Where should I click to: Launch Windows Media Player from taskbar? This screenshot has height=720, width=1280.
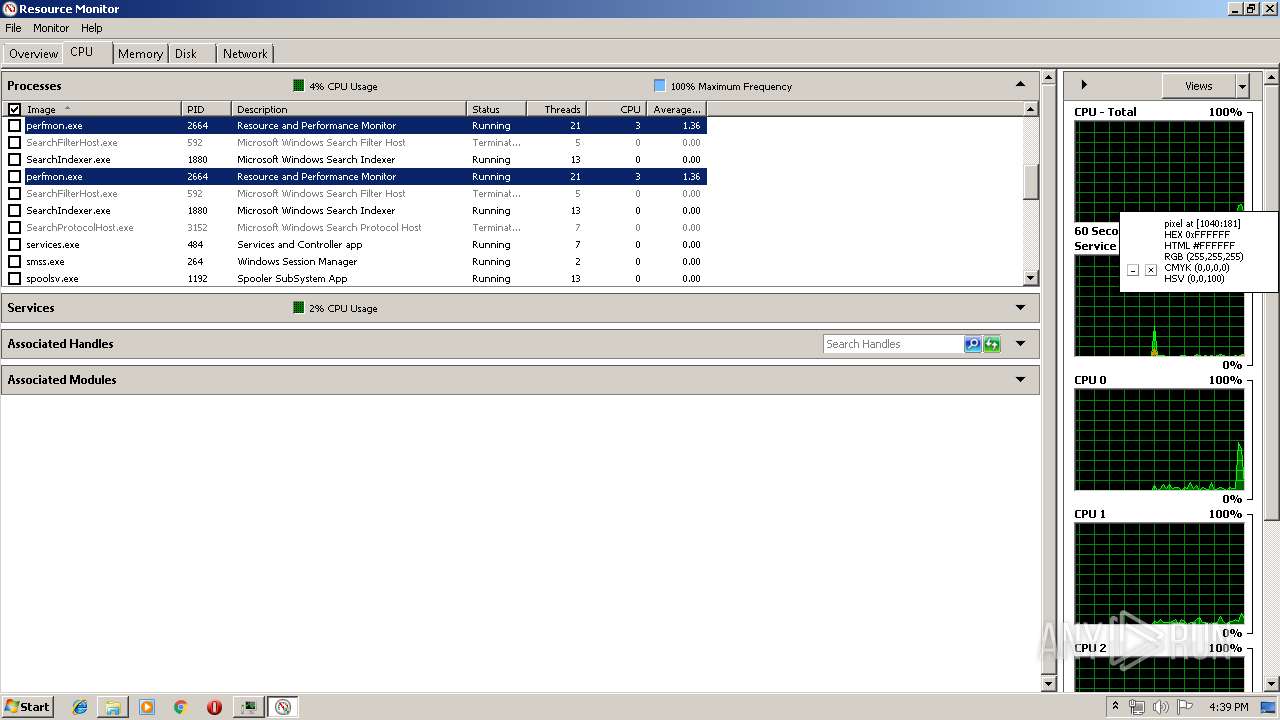pyautogui.click(x=147, y=707)
